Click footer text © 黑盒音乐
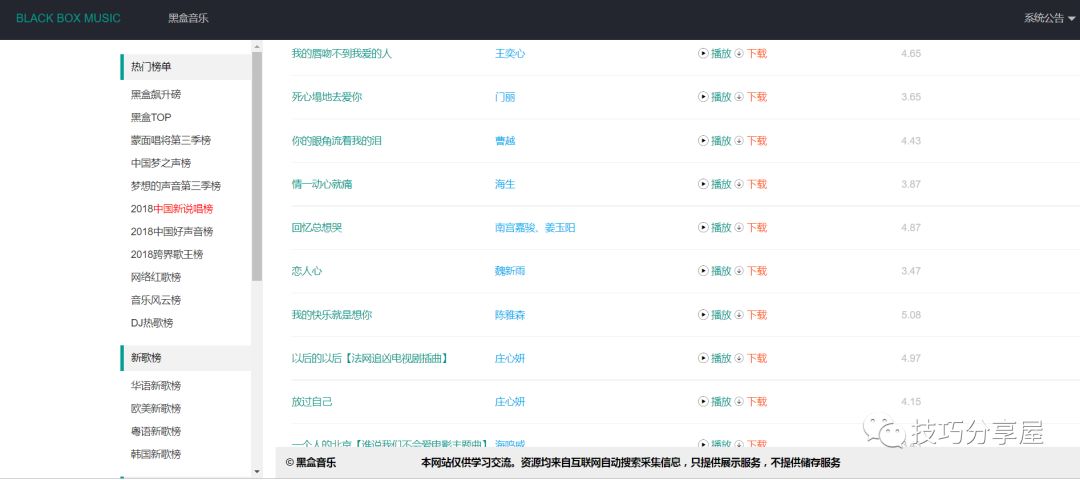Viewport: 1080px width, 480px height. (311, 463)
